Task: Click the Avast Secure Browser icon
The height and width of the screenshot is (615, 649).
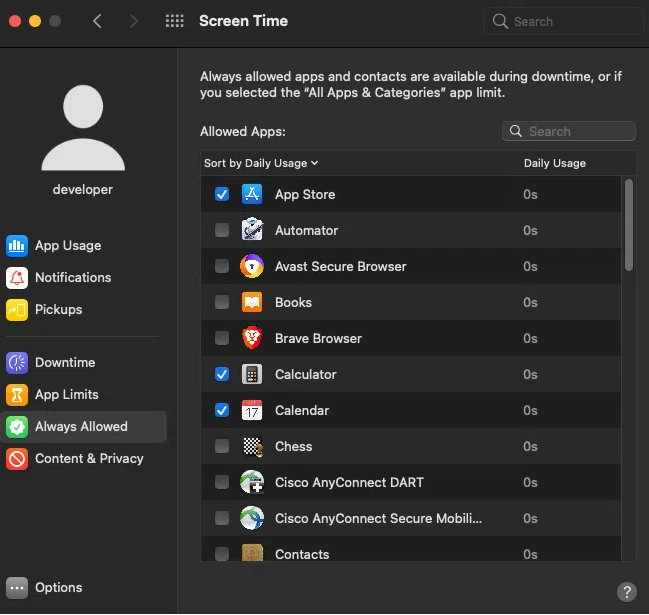Action: coord(252,267)
